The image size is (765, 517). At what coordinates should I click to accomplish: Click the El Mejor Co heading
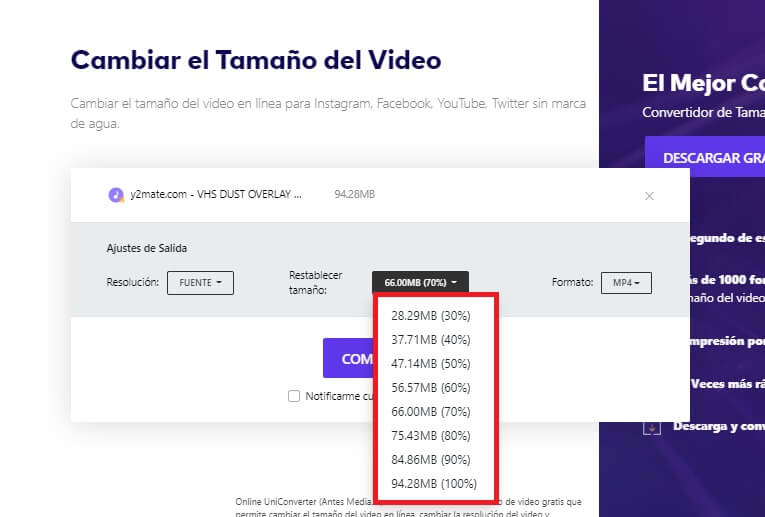point(704,83)
